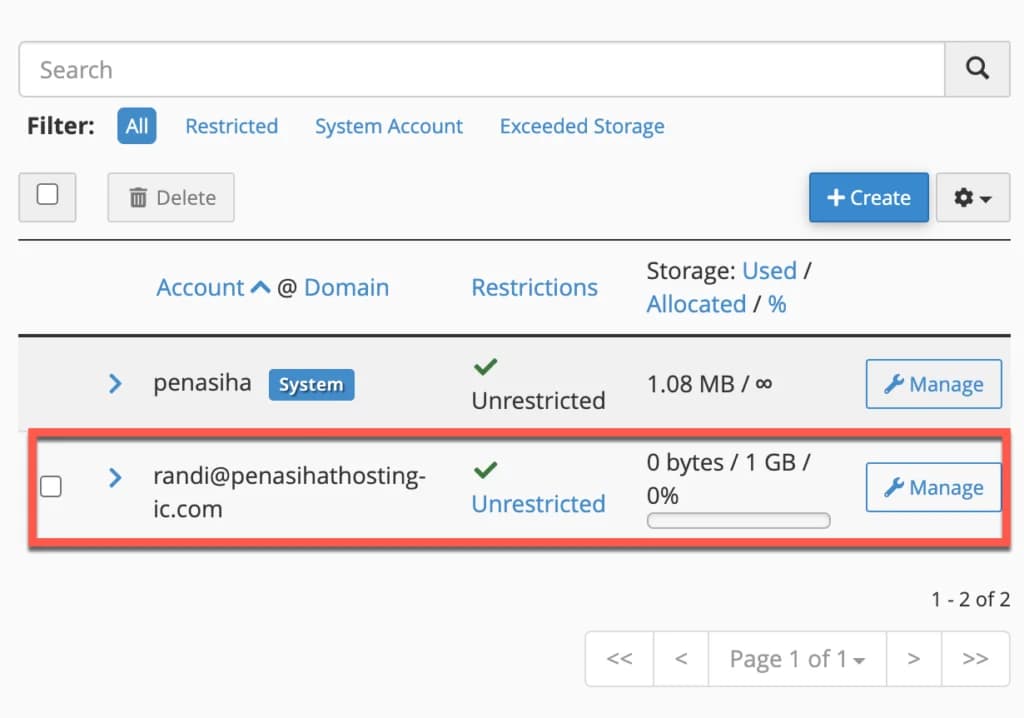Click the green checkmark for randi restrictions
The image size is (1024, 718).
tap(486, 470)
